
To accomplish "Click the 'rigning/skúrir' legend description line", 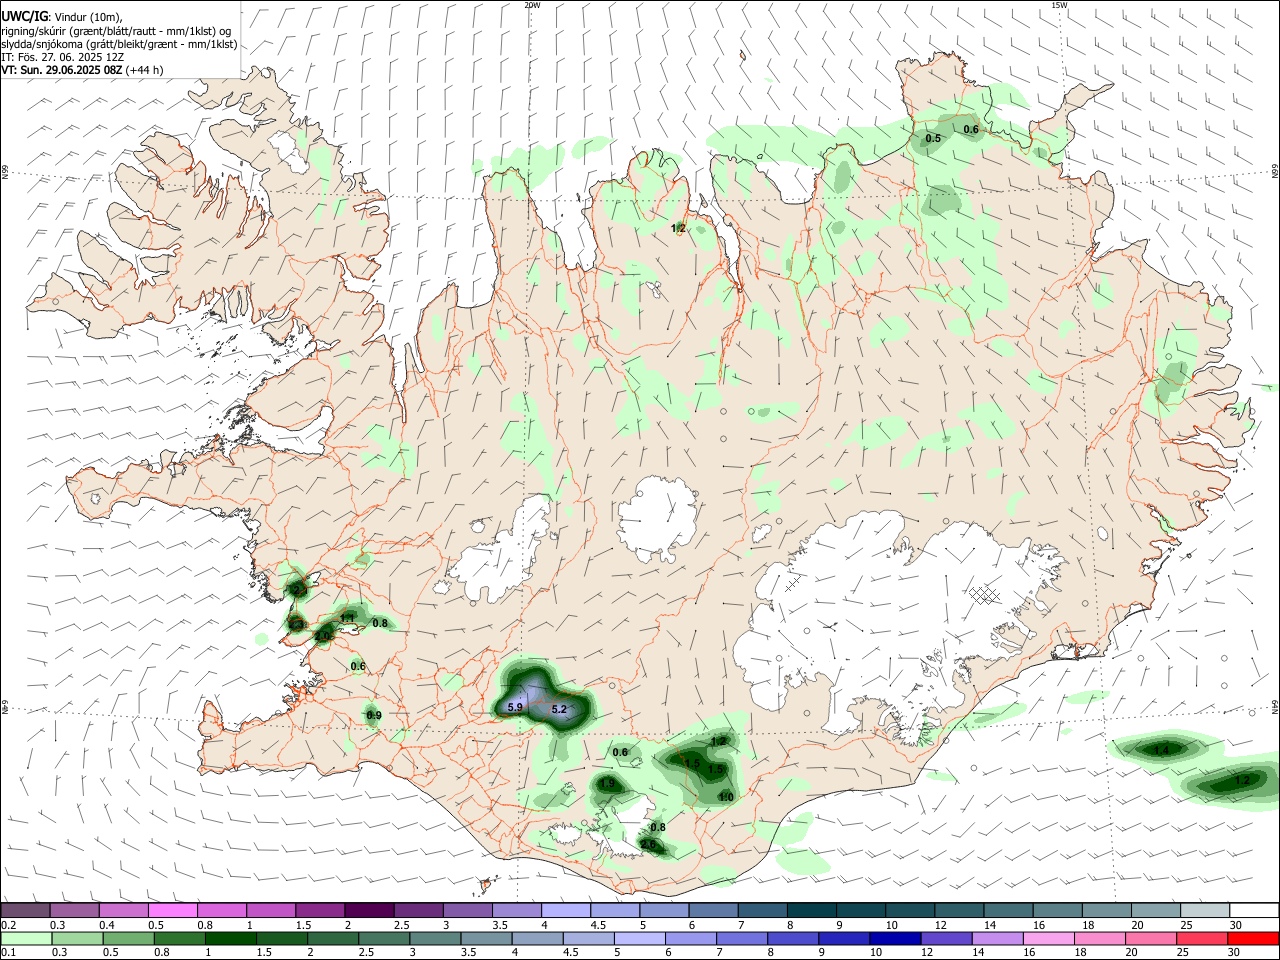I will pyautogui.click(x=116, y=31).
